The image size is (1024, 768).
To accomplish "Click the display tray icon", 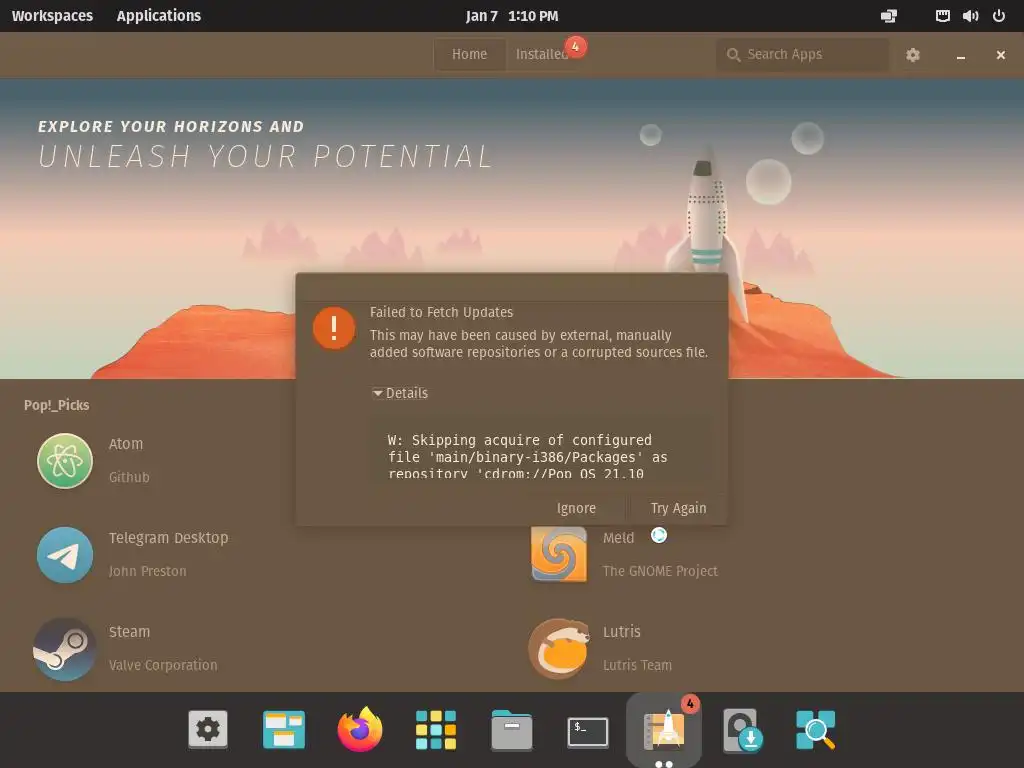I will [x=889, y=16].
